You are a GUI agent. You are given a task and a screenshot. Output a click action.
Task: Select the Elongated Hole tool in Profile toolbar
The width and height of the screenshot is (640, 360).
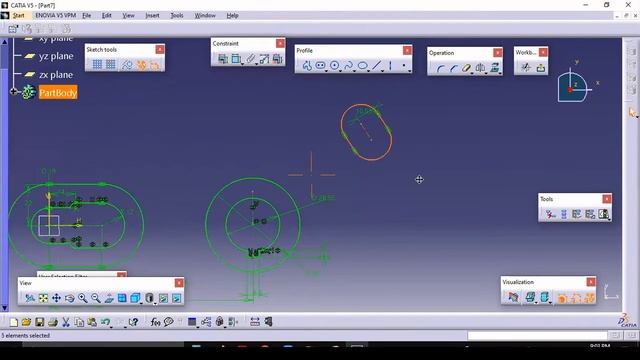tap(320, 65)
